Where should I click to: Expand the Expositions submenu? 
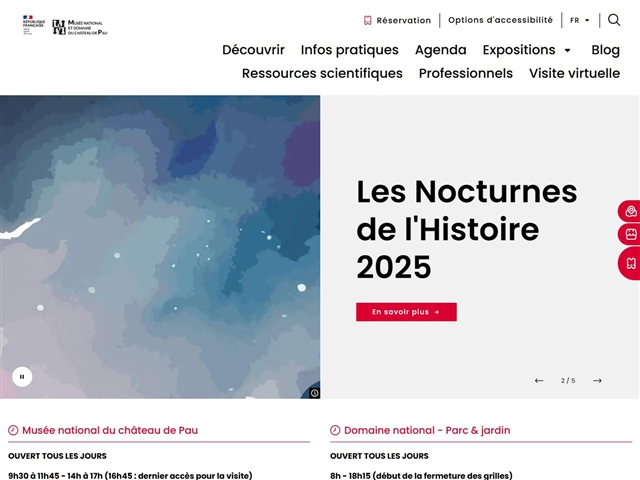[567, 50]
